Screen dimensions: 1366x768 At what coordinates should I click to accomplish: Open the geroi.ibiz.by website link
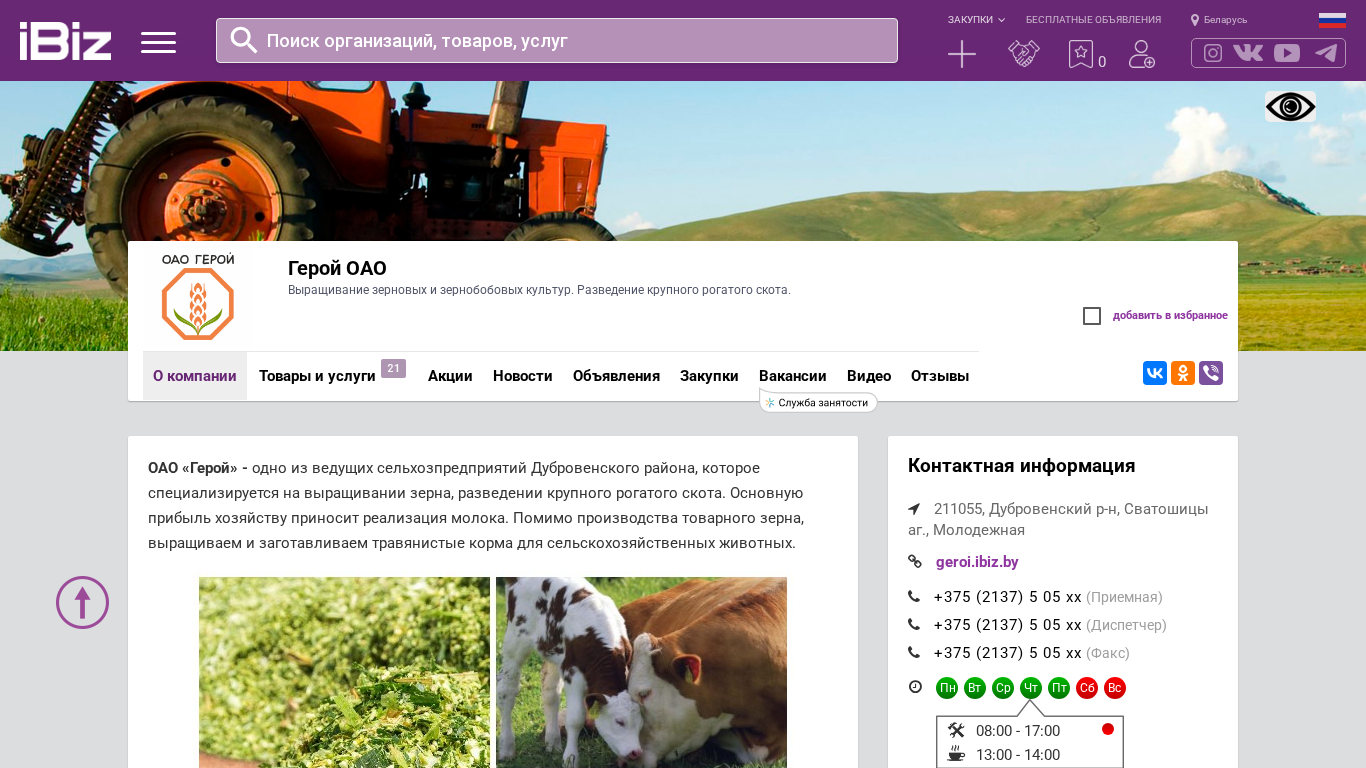pyautogui.click(x=977, y=562)
